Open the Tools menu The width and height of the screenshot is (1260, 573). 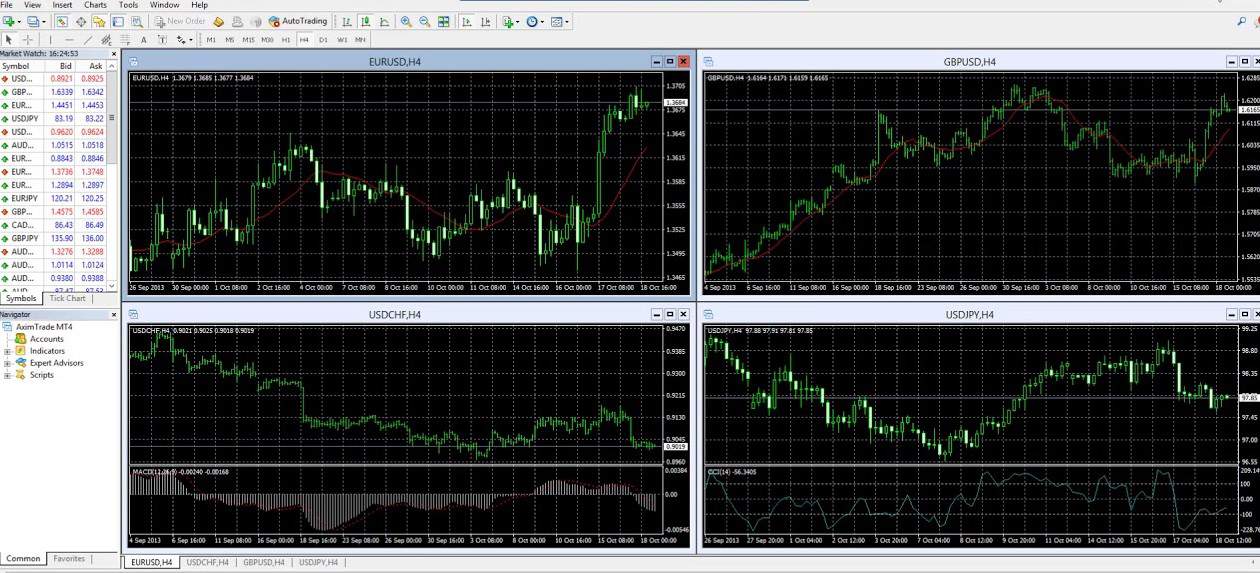pyautogui.click(x=128, y=5)
